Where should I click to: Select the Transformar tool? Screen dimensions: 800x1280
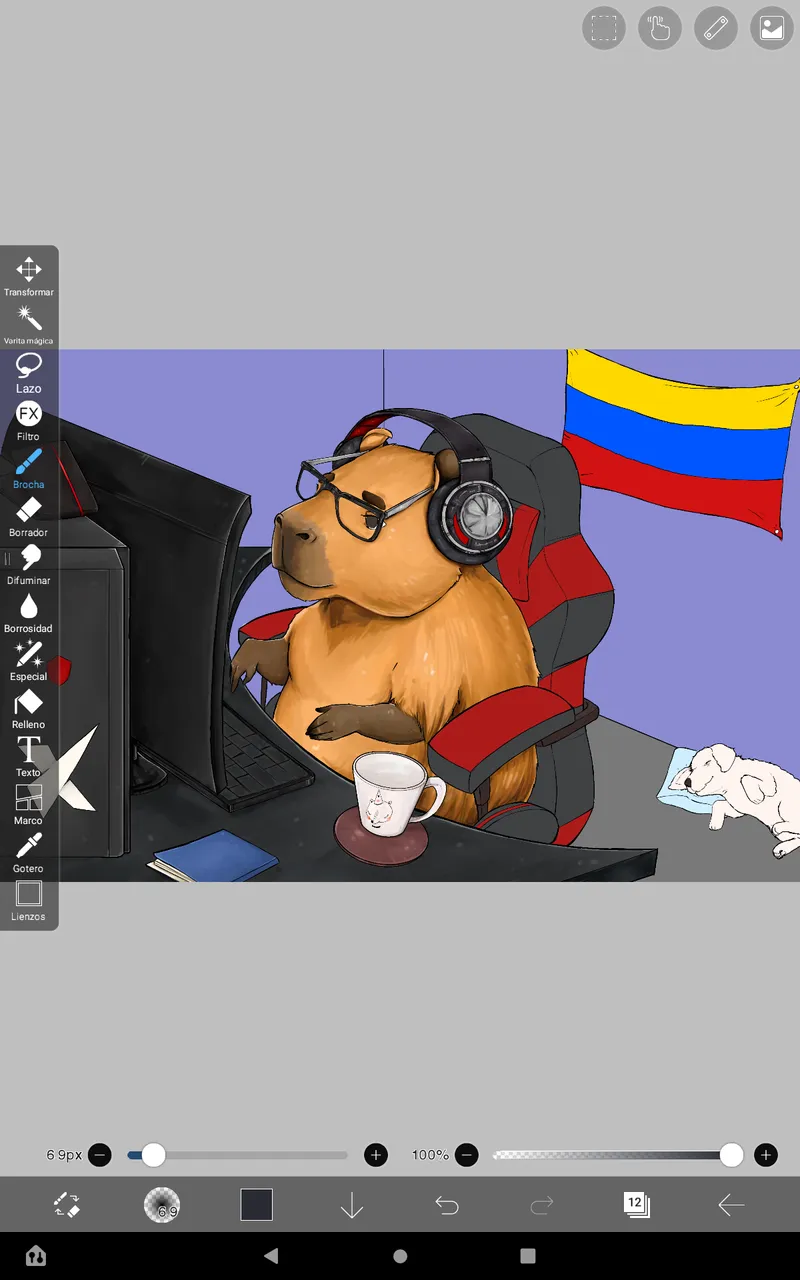[x=29, y=276]
